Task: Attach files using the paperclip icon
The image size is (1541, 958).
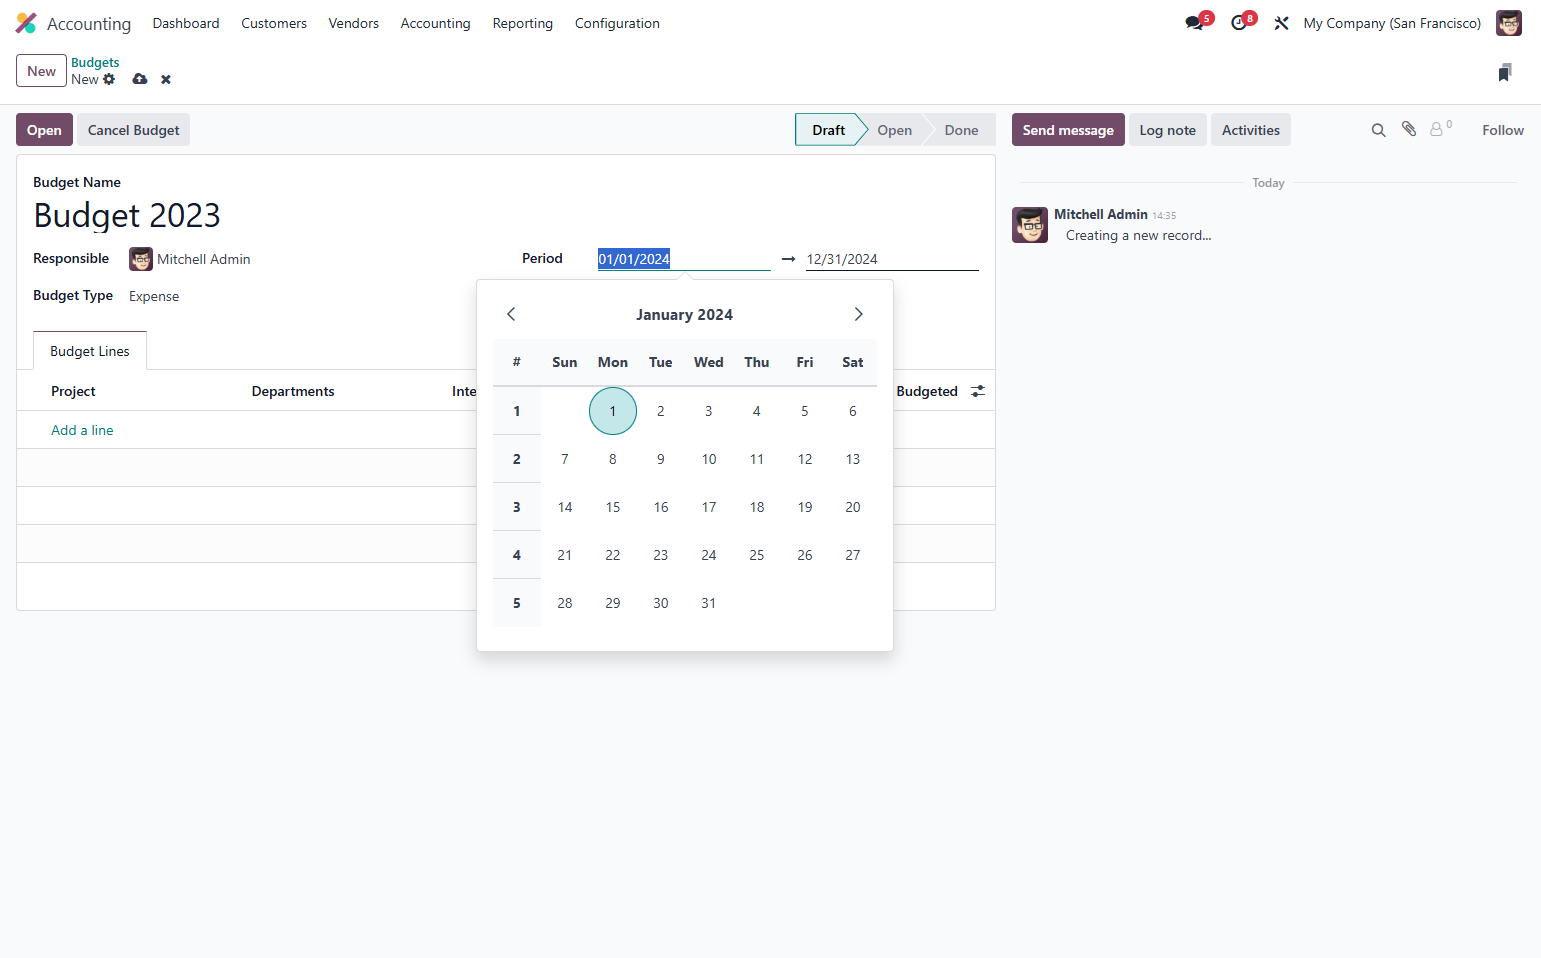Action: (1409, 129)
